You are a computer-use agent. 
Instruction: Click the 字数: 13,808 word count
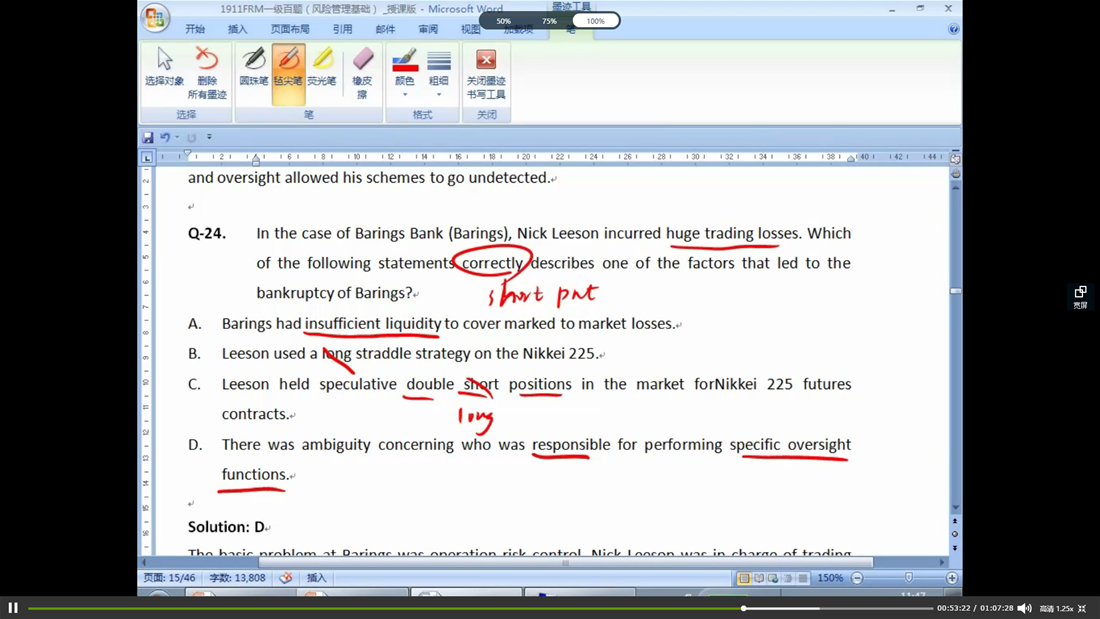[237, 578]
